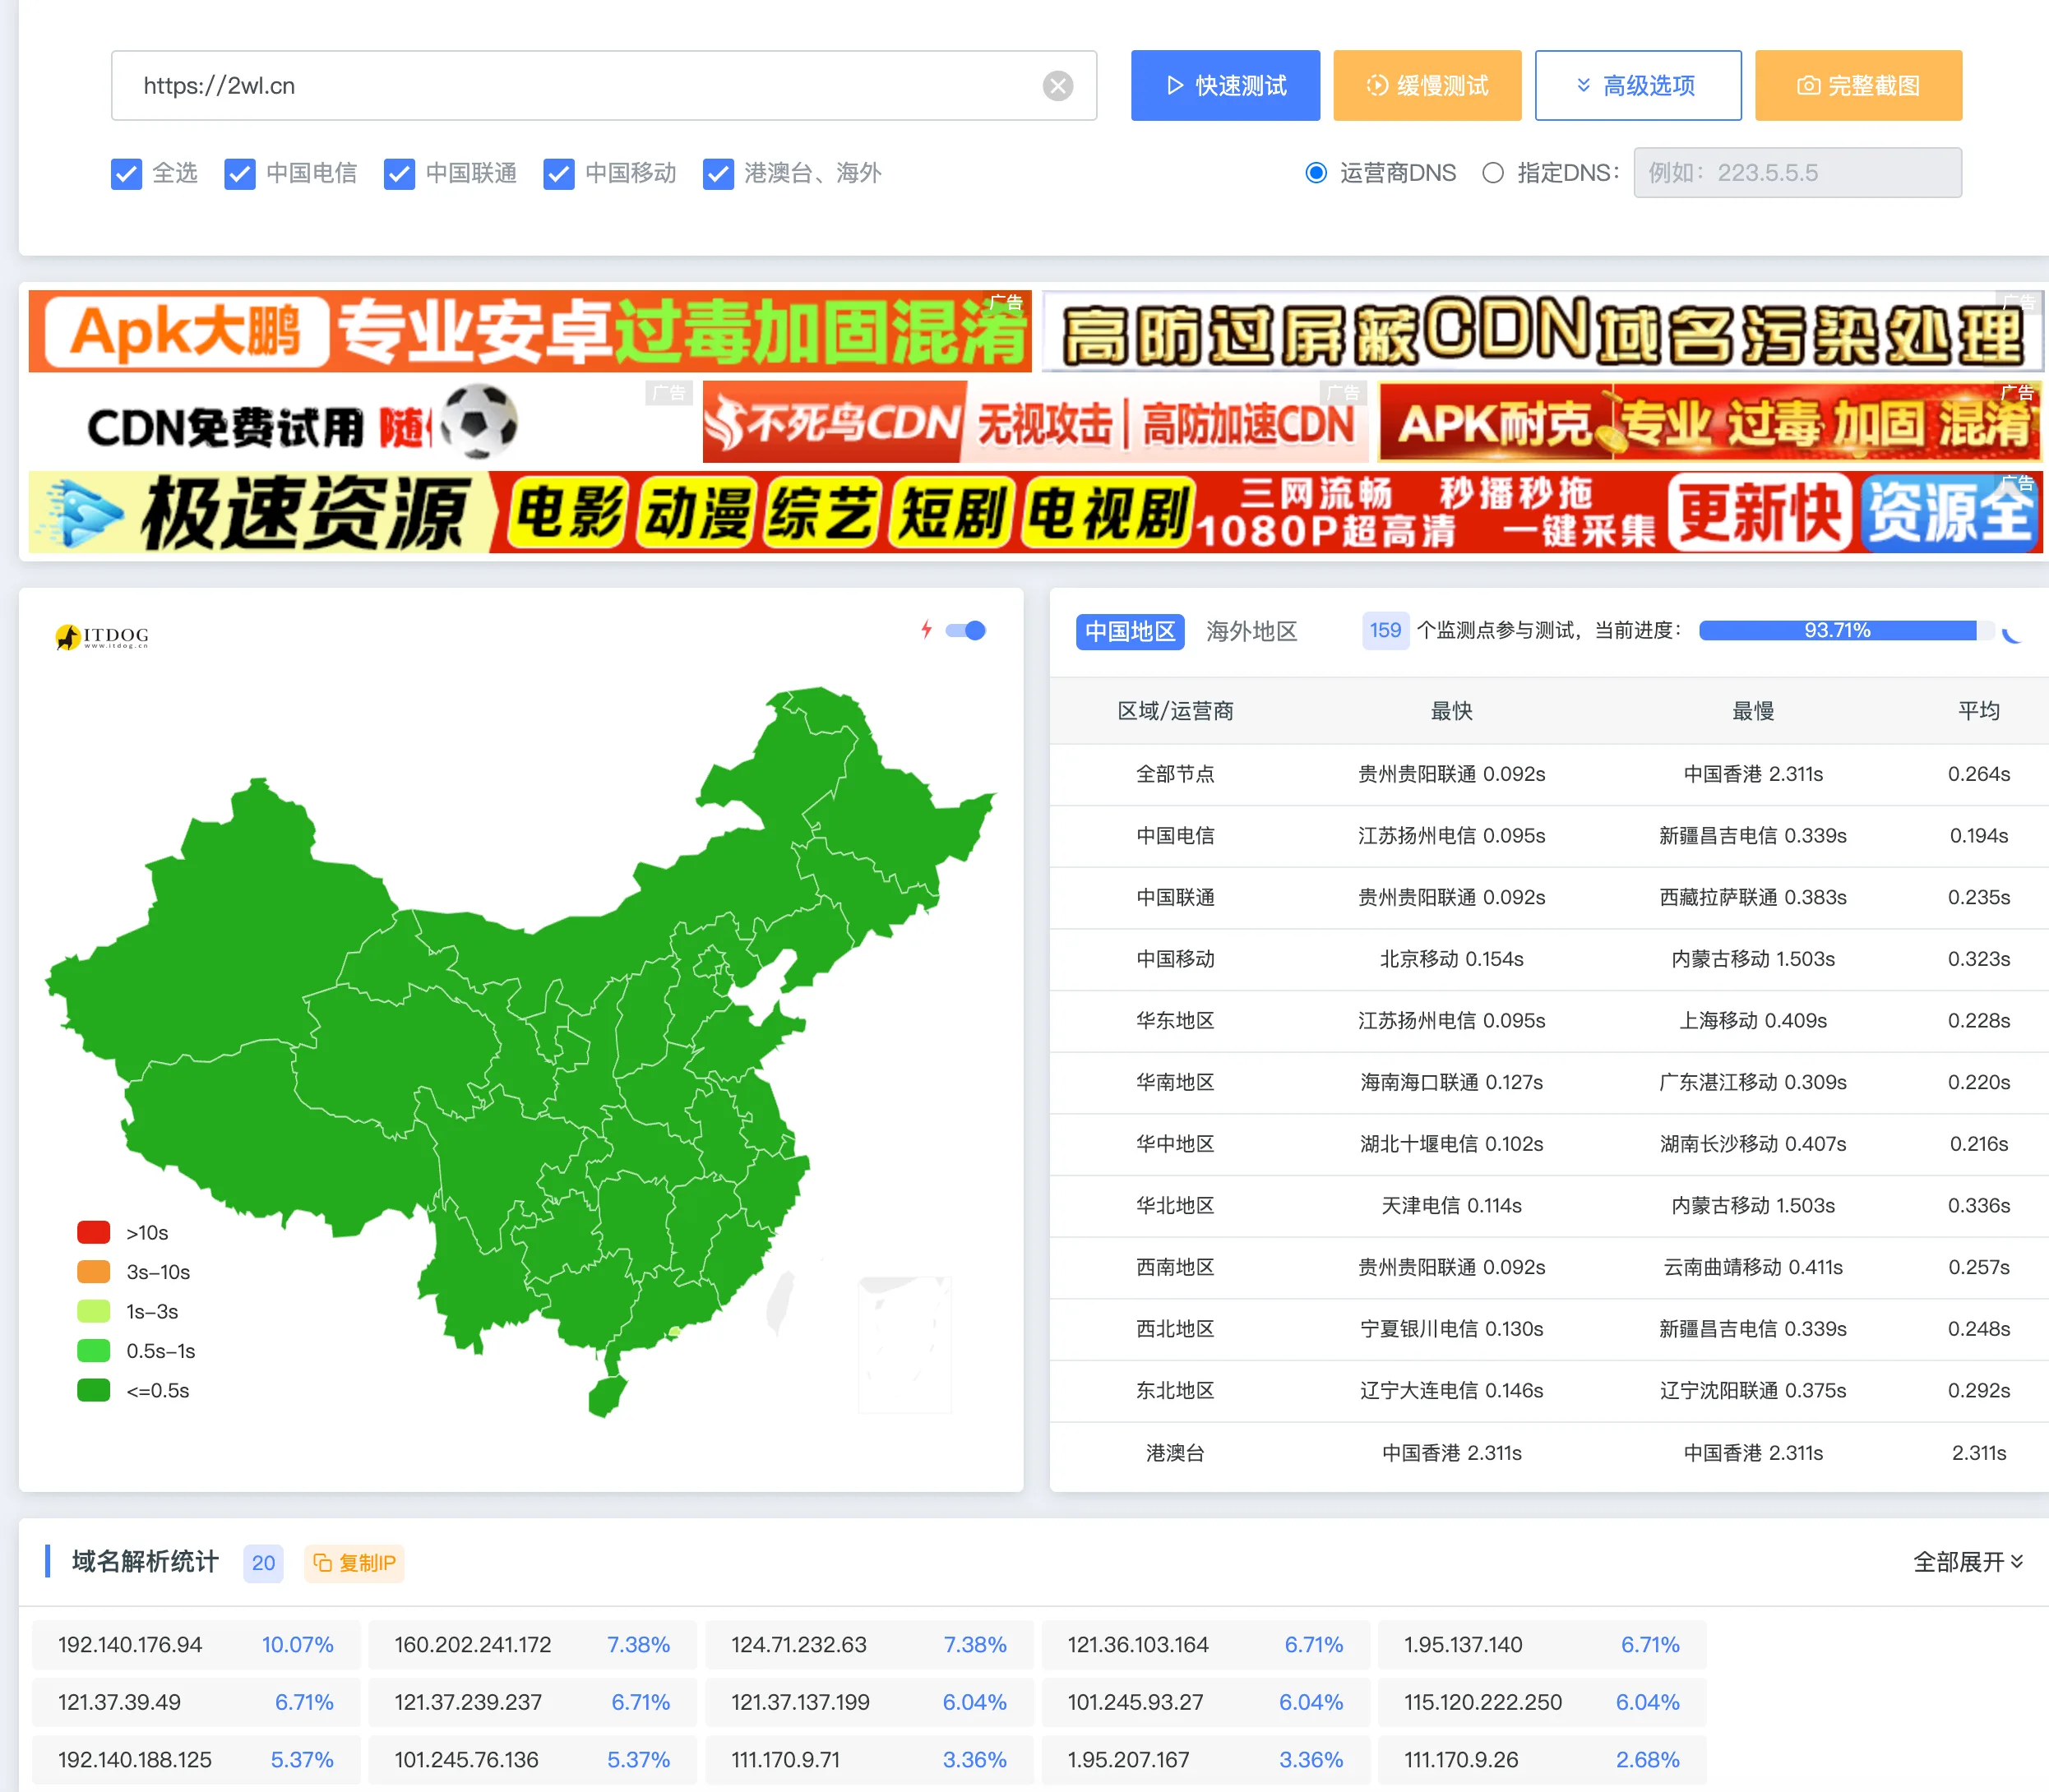Uncheck the 中国电信 checkbox
Viewport: 2049px width, 1792px height.
[239, 173]
